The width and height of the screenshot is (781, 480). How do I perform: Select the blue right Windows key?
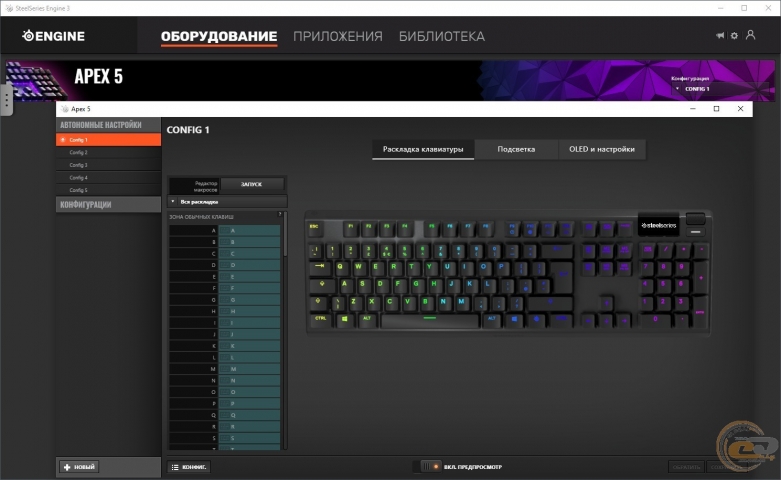[515, 320]
